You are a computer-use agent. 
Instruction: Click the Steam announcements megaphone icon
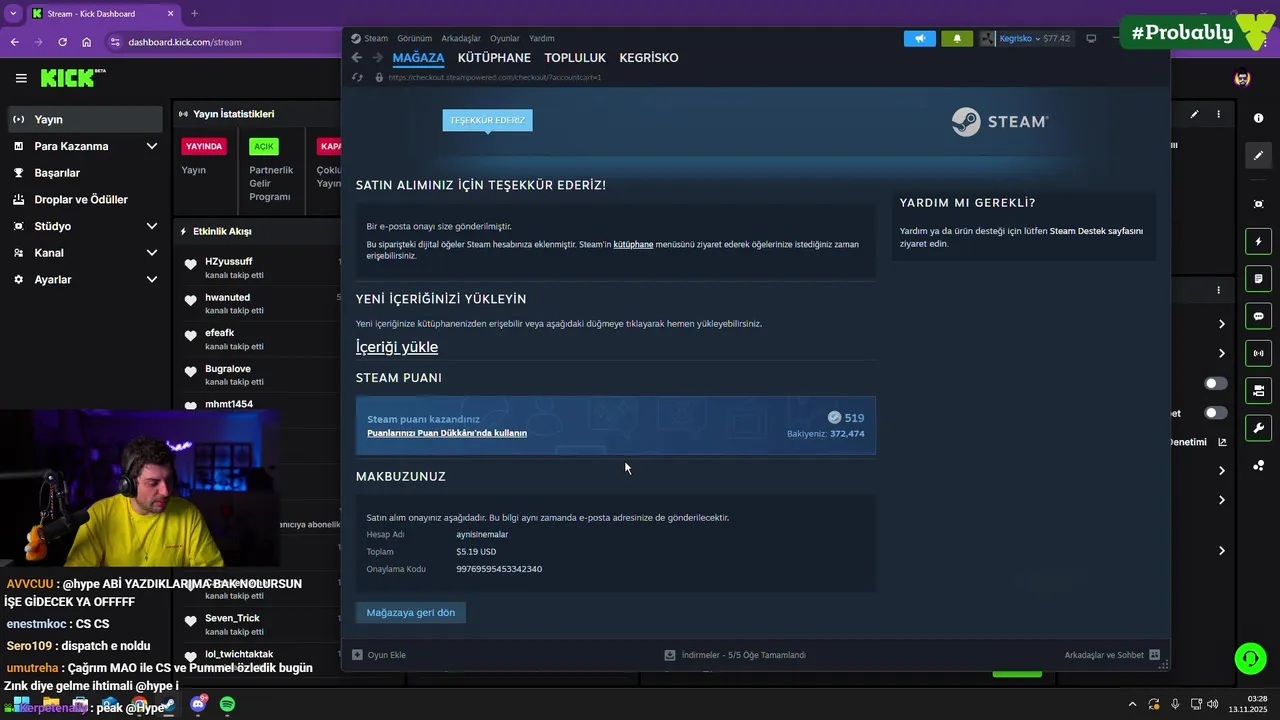coord(919,38)
